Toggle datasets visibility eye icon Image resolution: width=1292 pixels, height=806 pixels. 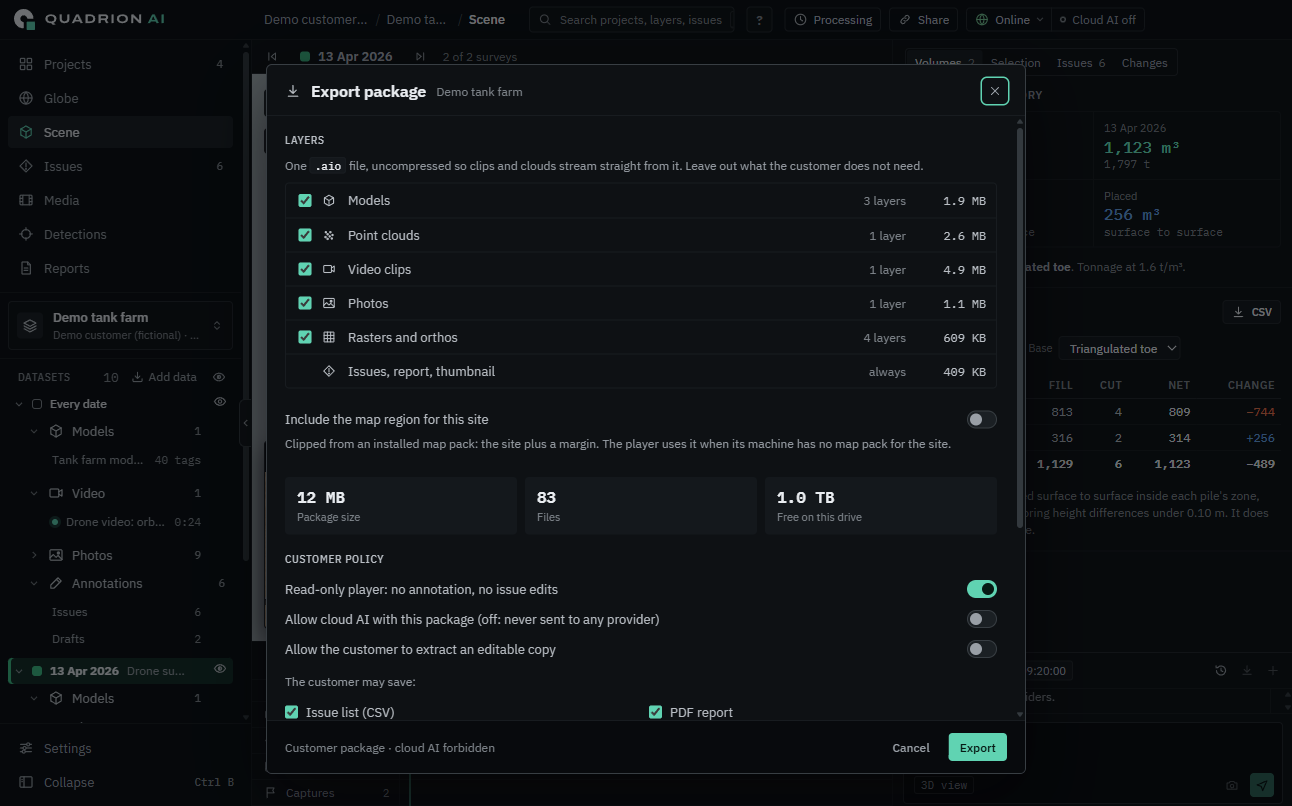[220, 377]
